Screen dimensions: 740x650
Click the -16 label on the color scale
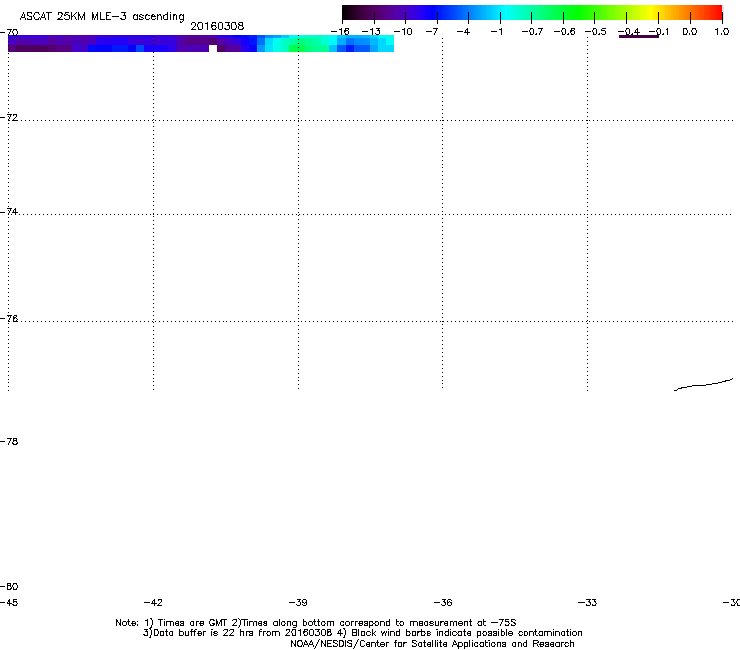[x=340, y=32]
